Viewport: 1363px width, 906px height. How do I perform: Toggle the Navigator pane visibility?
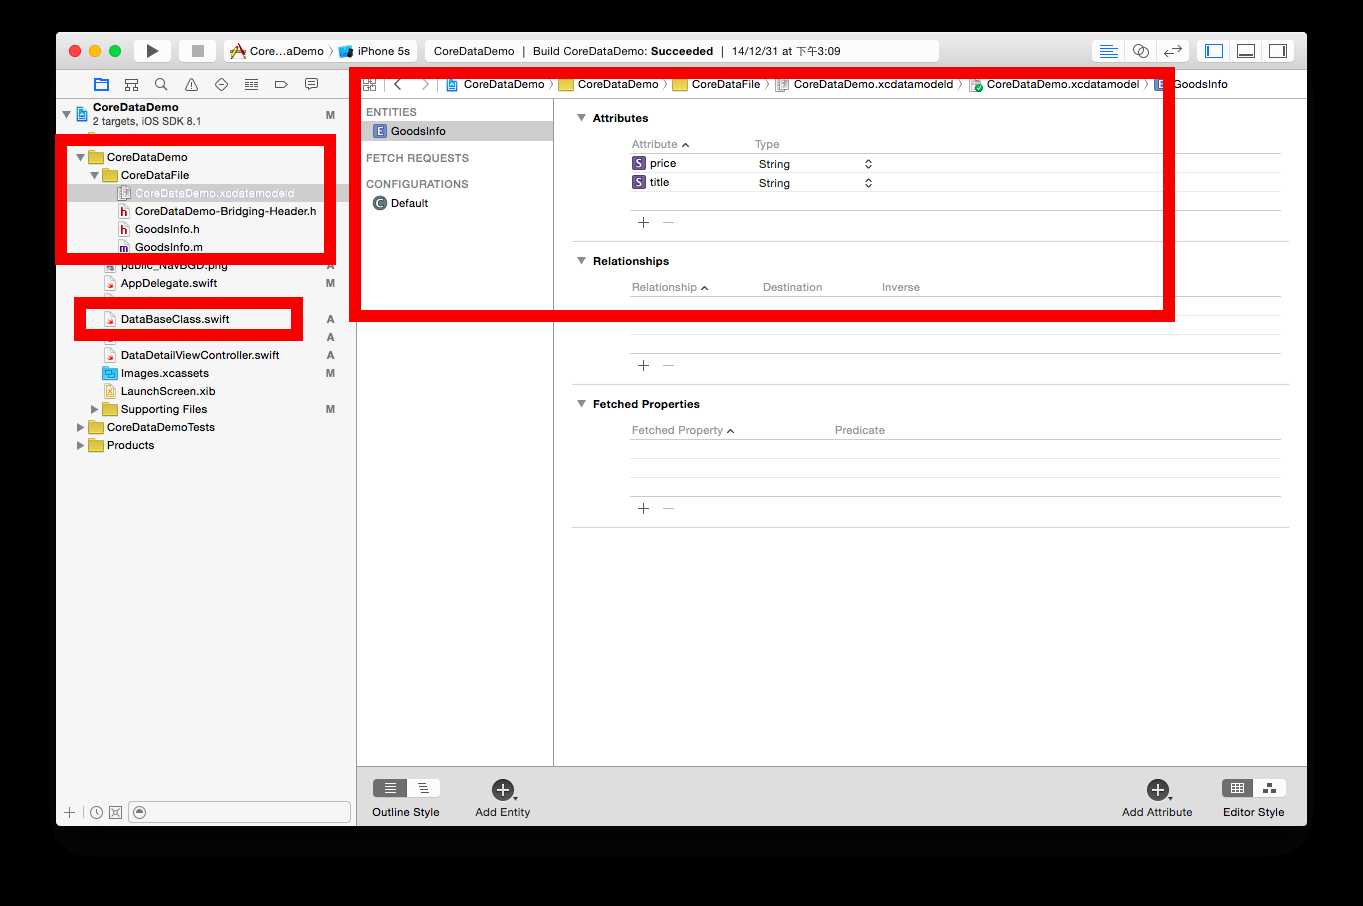pyautogui.click(x=1214, y=51)
